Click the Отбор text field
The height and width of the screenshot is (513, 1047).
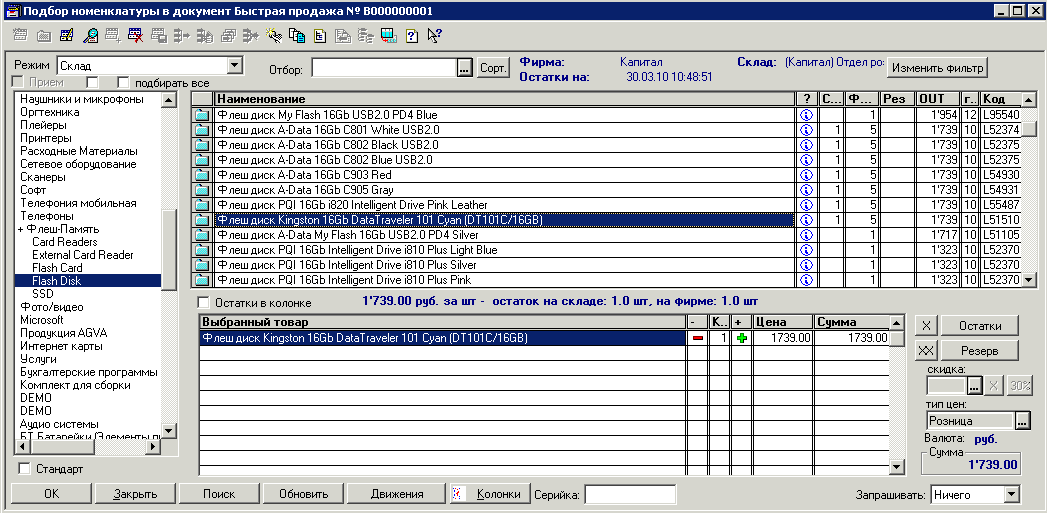pyautogui.click(x=384, y=68)
